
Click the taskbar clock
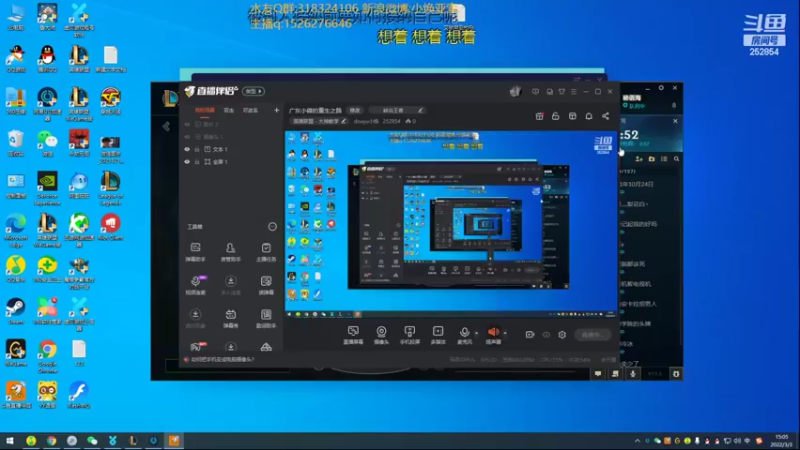point(781,441)
